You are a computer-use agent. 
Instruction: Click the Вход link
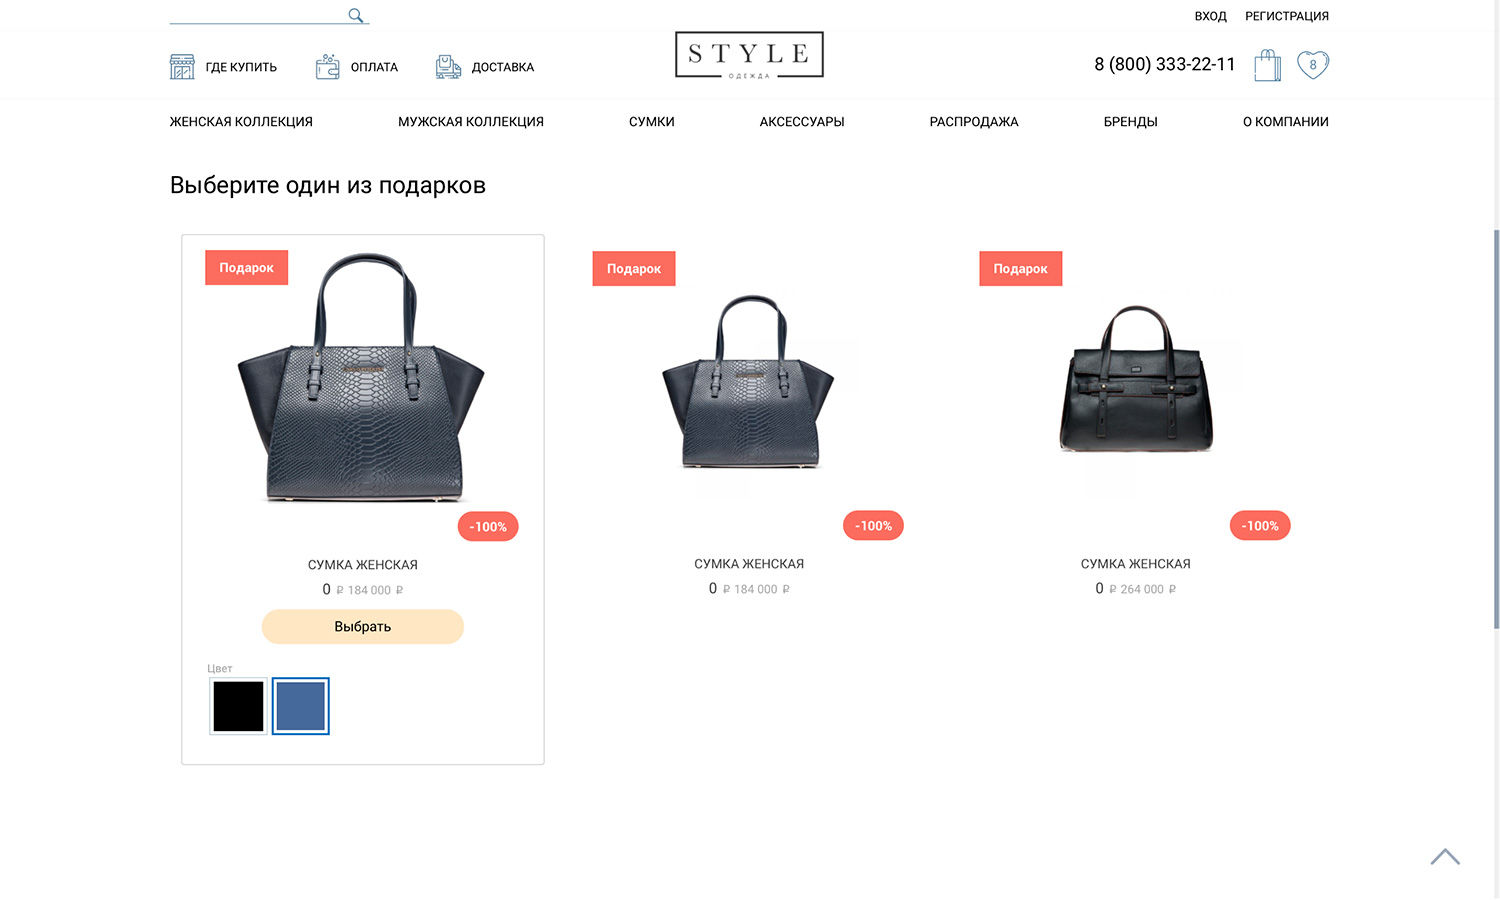point(1210,16)
